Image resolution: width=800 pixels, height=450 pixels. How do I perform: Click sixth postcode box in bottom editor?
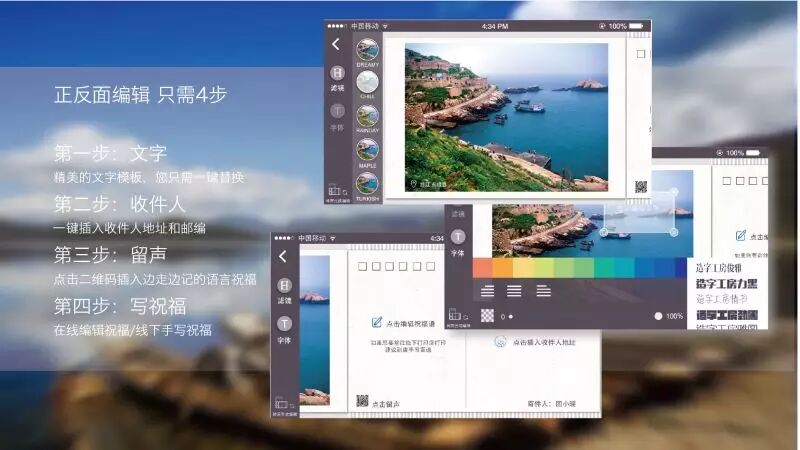click(431, 266)
